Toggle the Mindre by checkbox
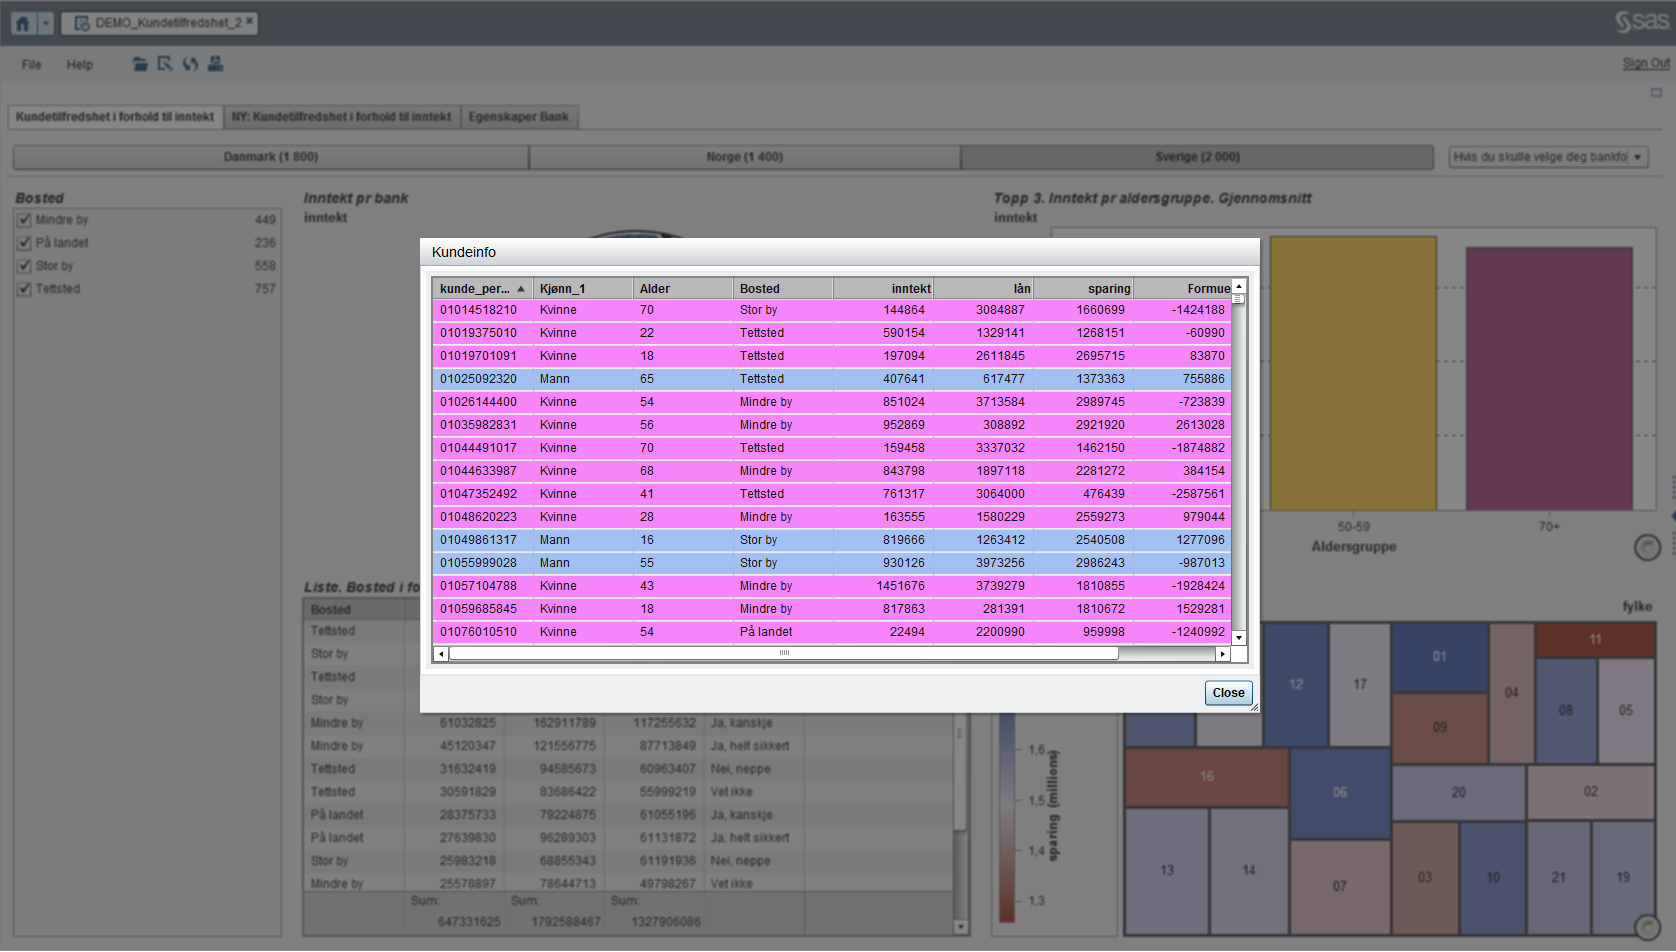This screenshot has height=952, width=1676. coord(24,220)
